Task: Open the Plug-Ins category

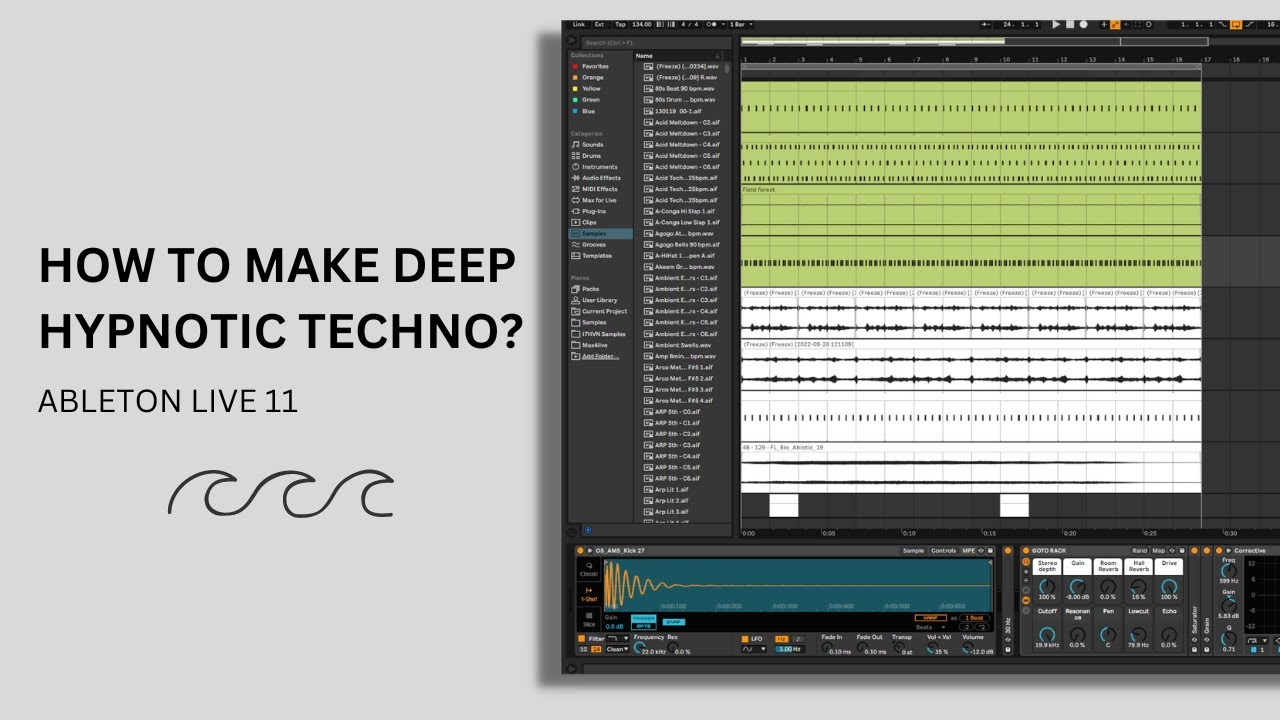Action: [593, 211]
